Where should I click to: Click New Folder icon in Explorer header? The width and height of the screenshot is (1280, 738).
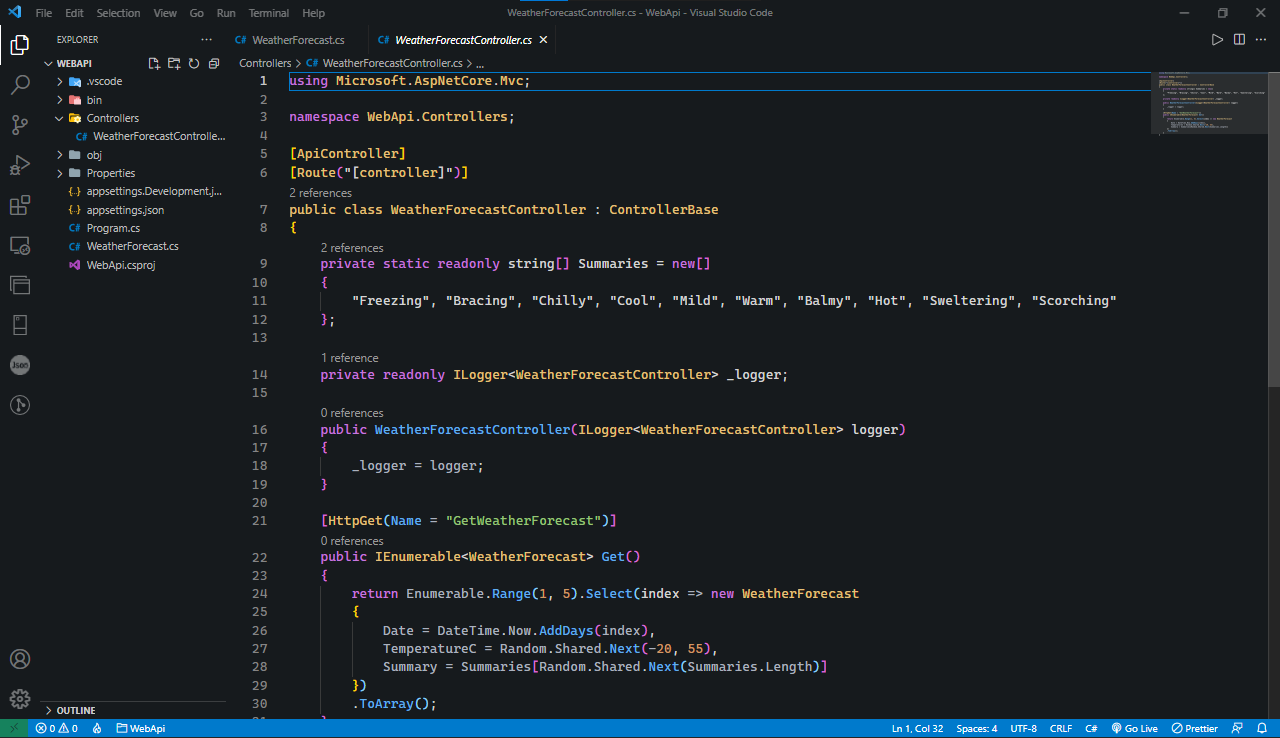174,63
